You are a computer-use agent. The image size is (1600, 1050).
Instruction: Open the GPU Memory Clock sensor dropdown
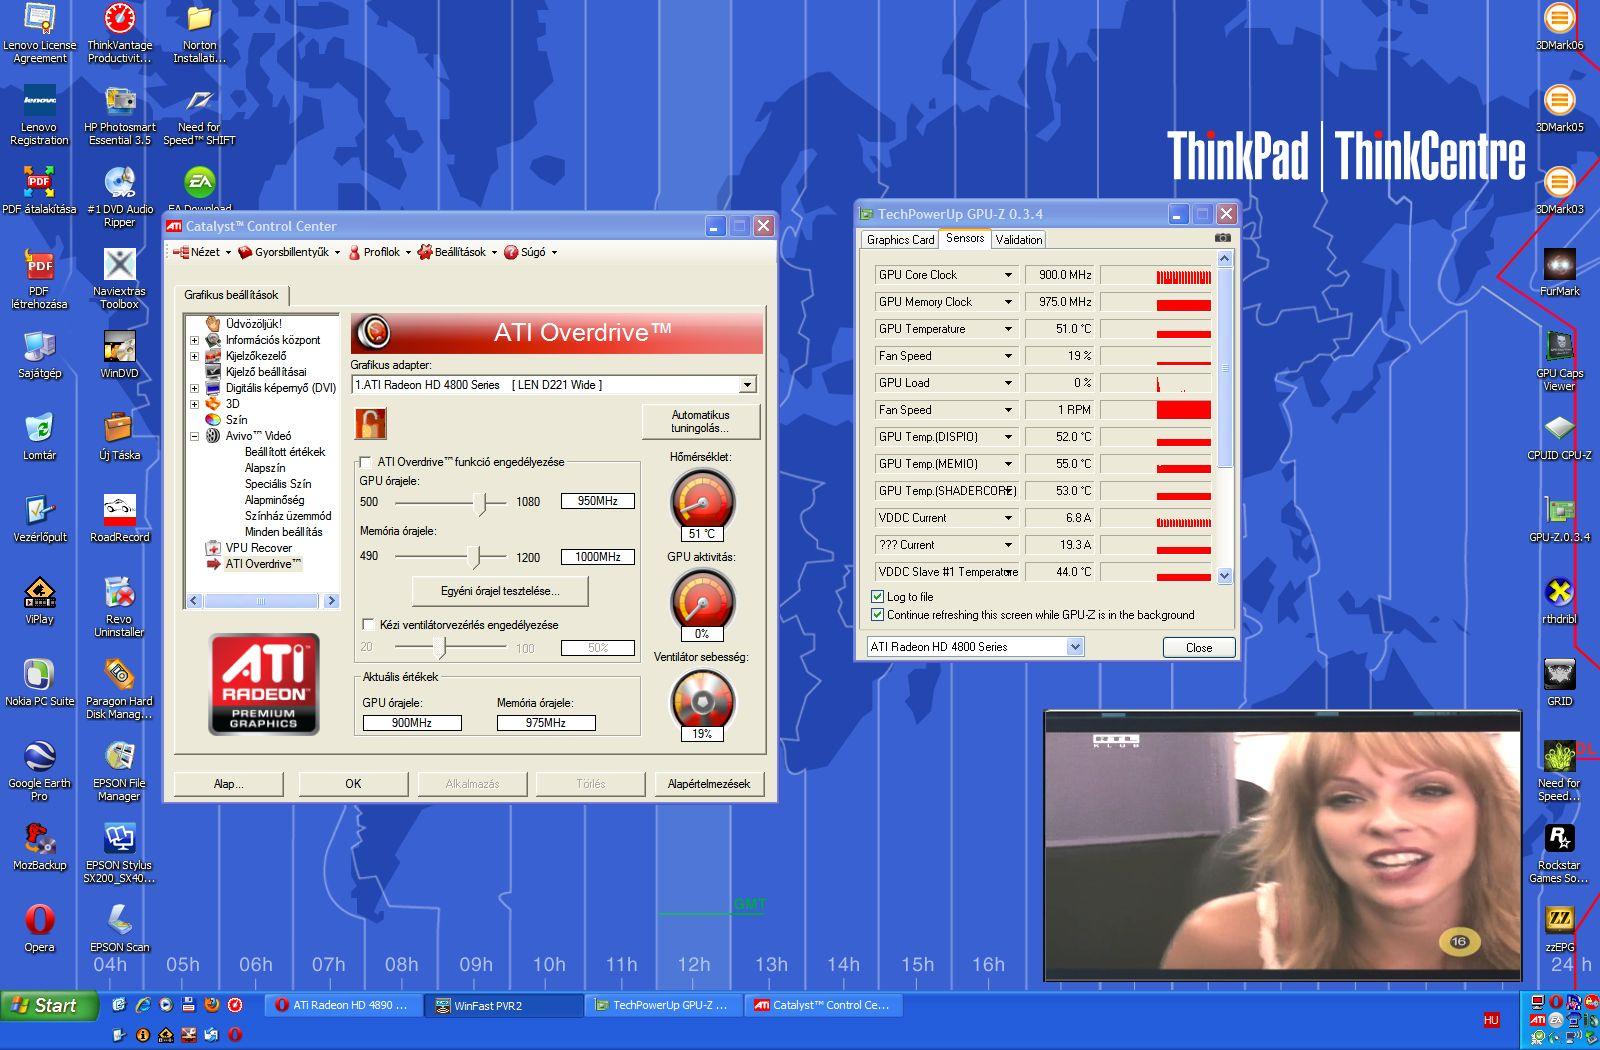[1008, 302]
